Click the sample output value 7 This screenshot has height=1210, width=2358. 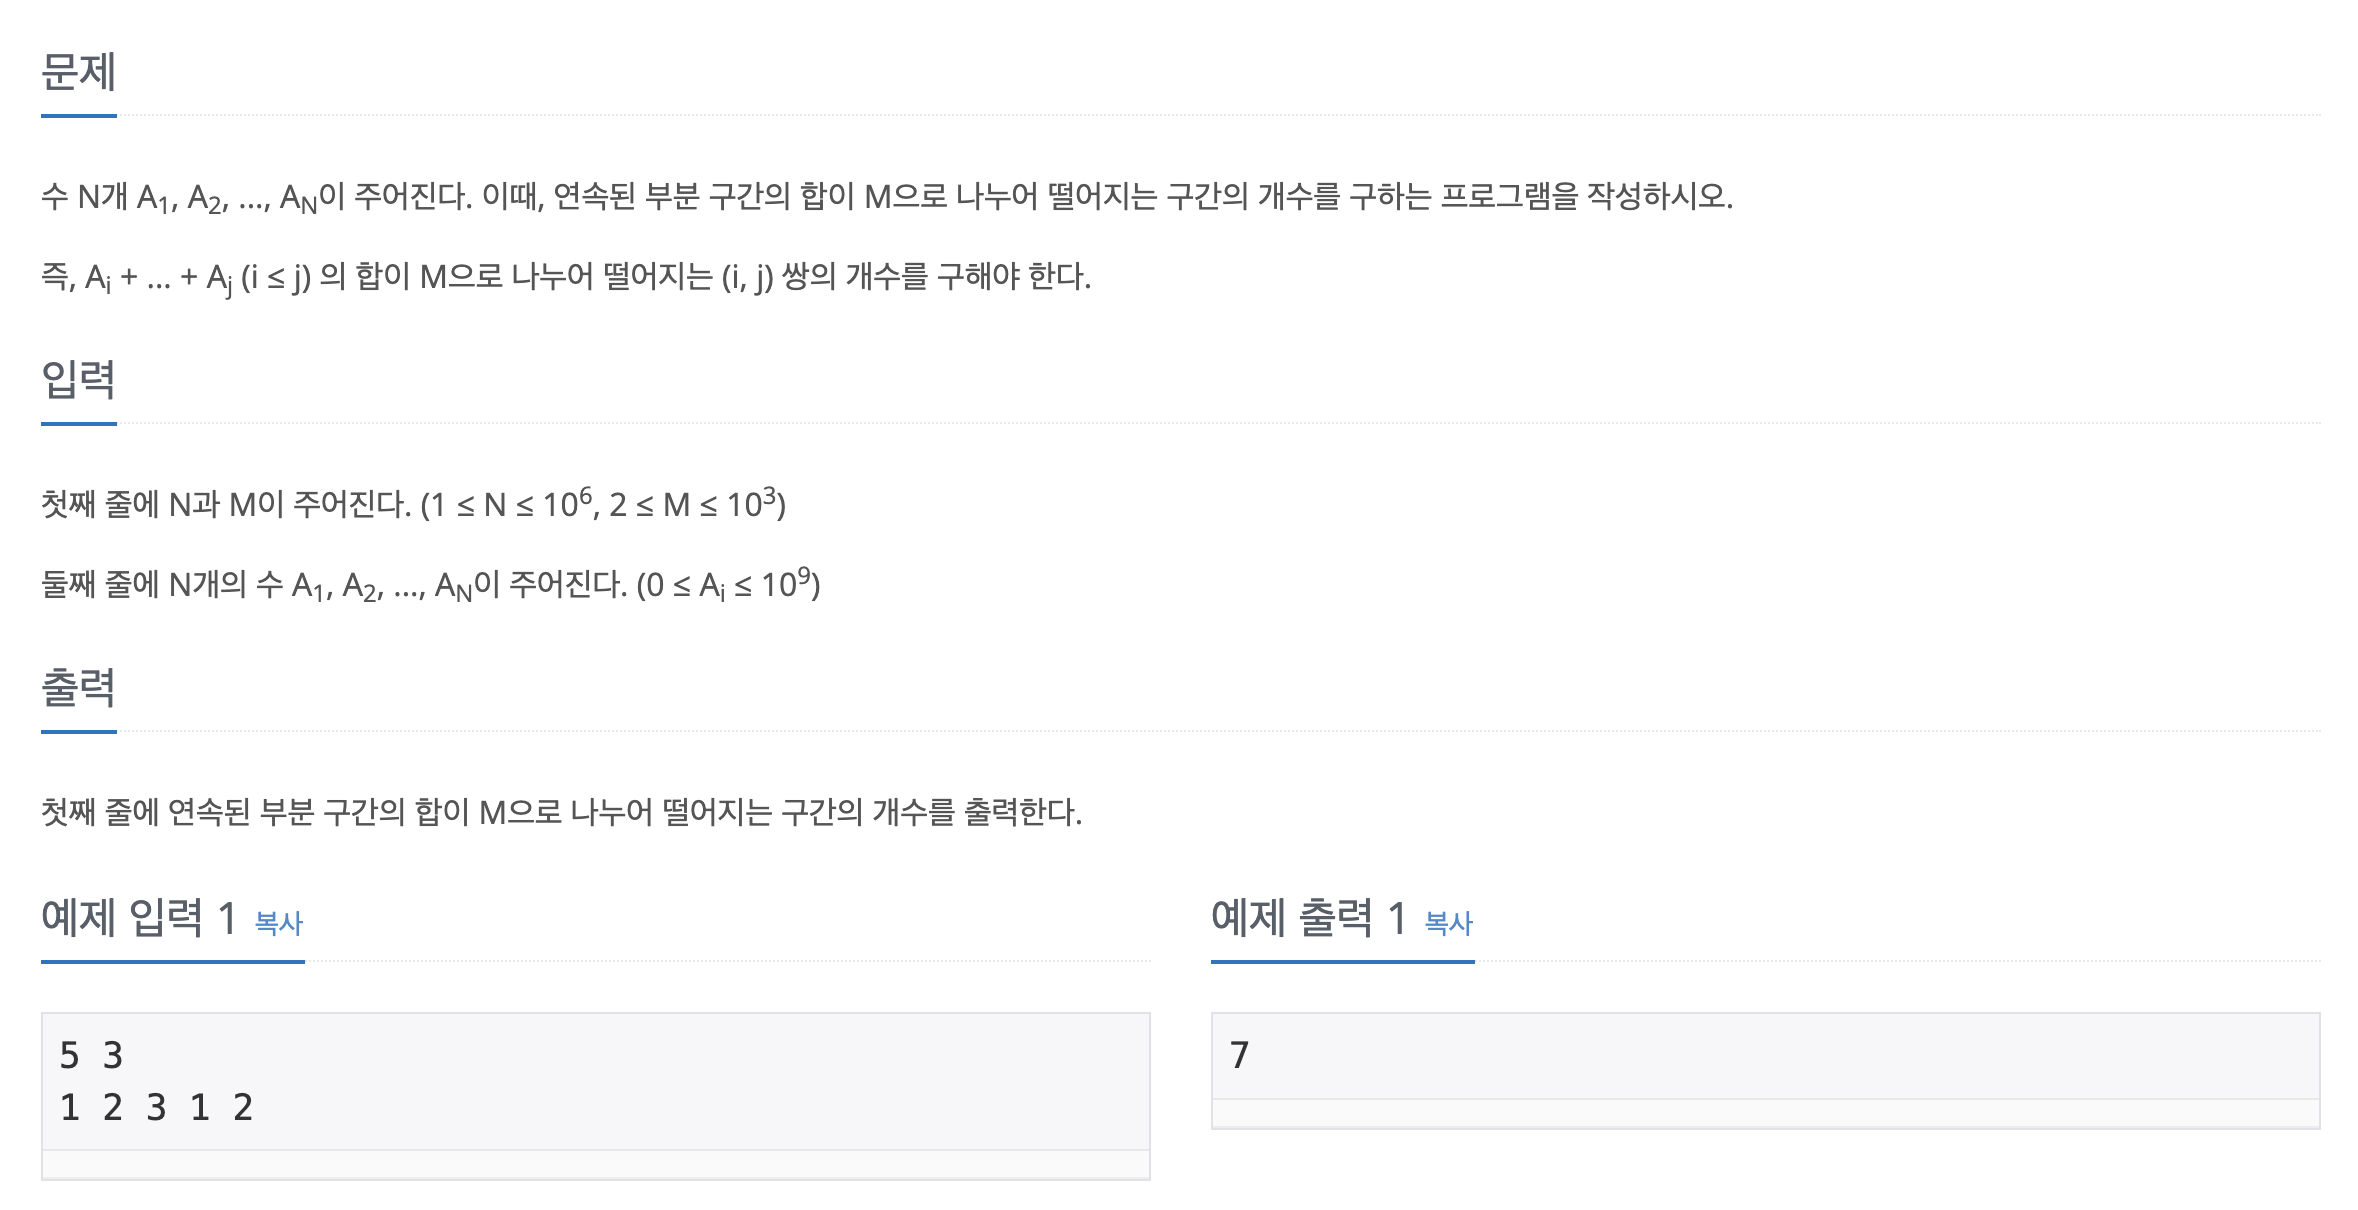click(1239, 1055)
